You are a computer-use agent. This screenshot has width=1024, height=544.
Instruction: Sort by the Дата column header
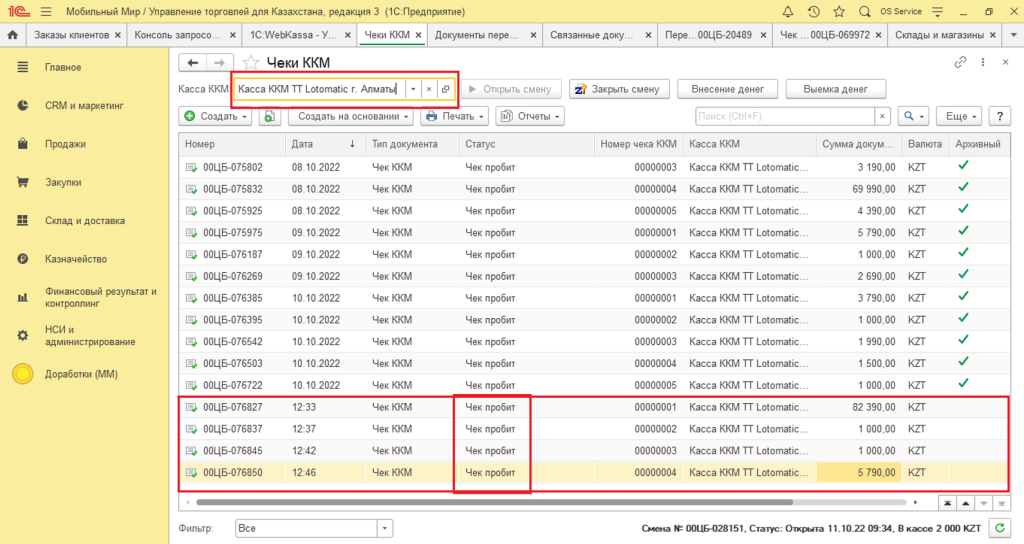tap(323, 144)
